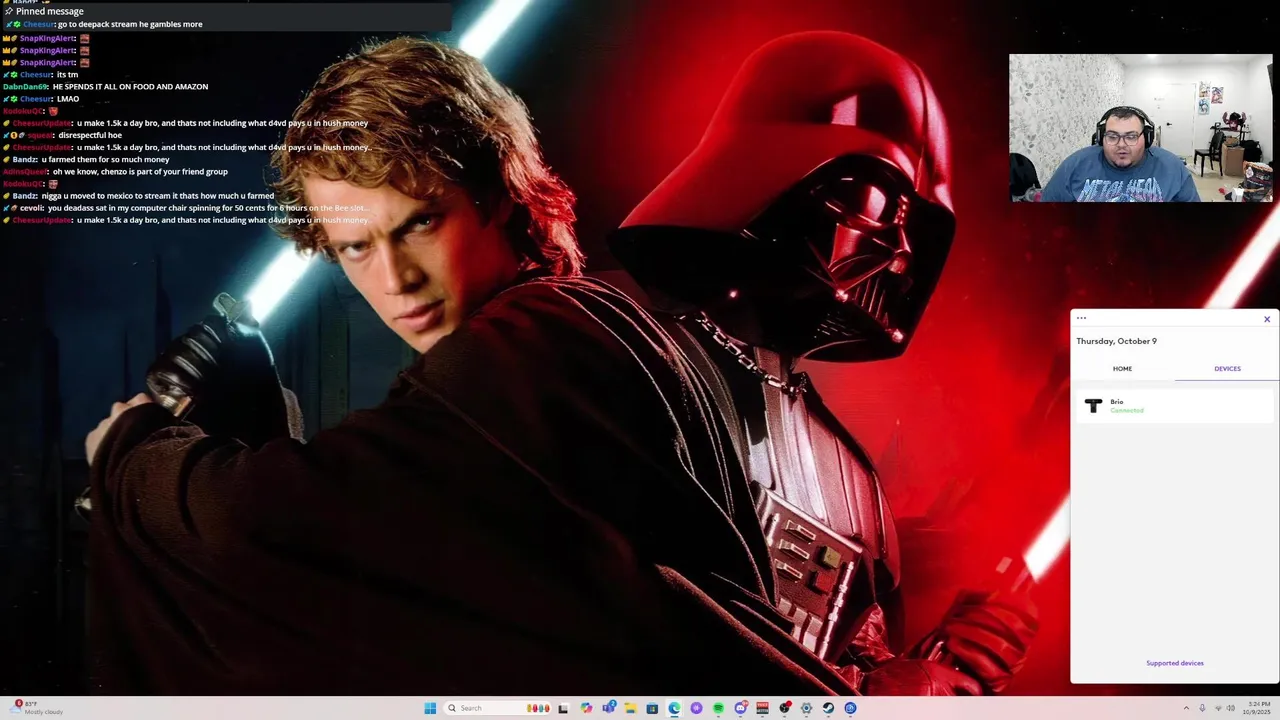The width and height of the screenshot is (1280, 720).
Task: Open Spotify from the taskbar
Action: 718,708
